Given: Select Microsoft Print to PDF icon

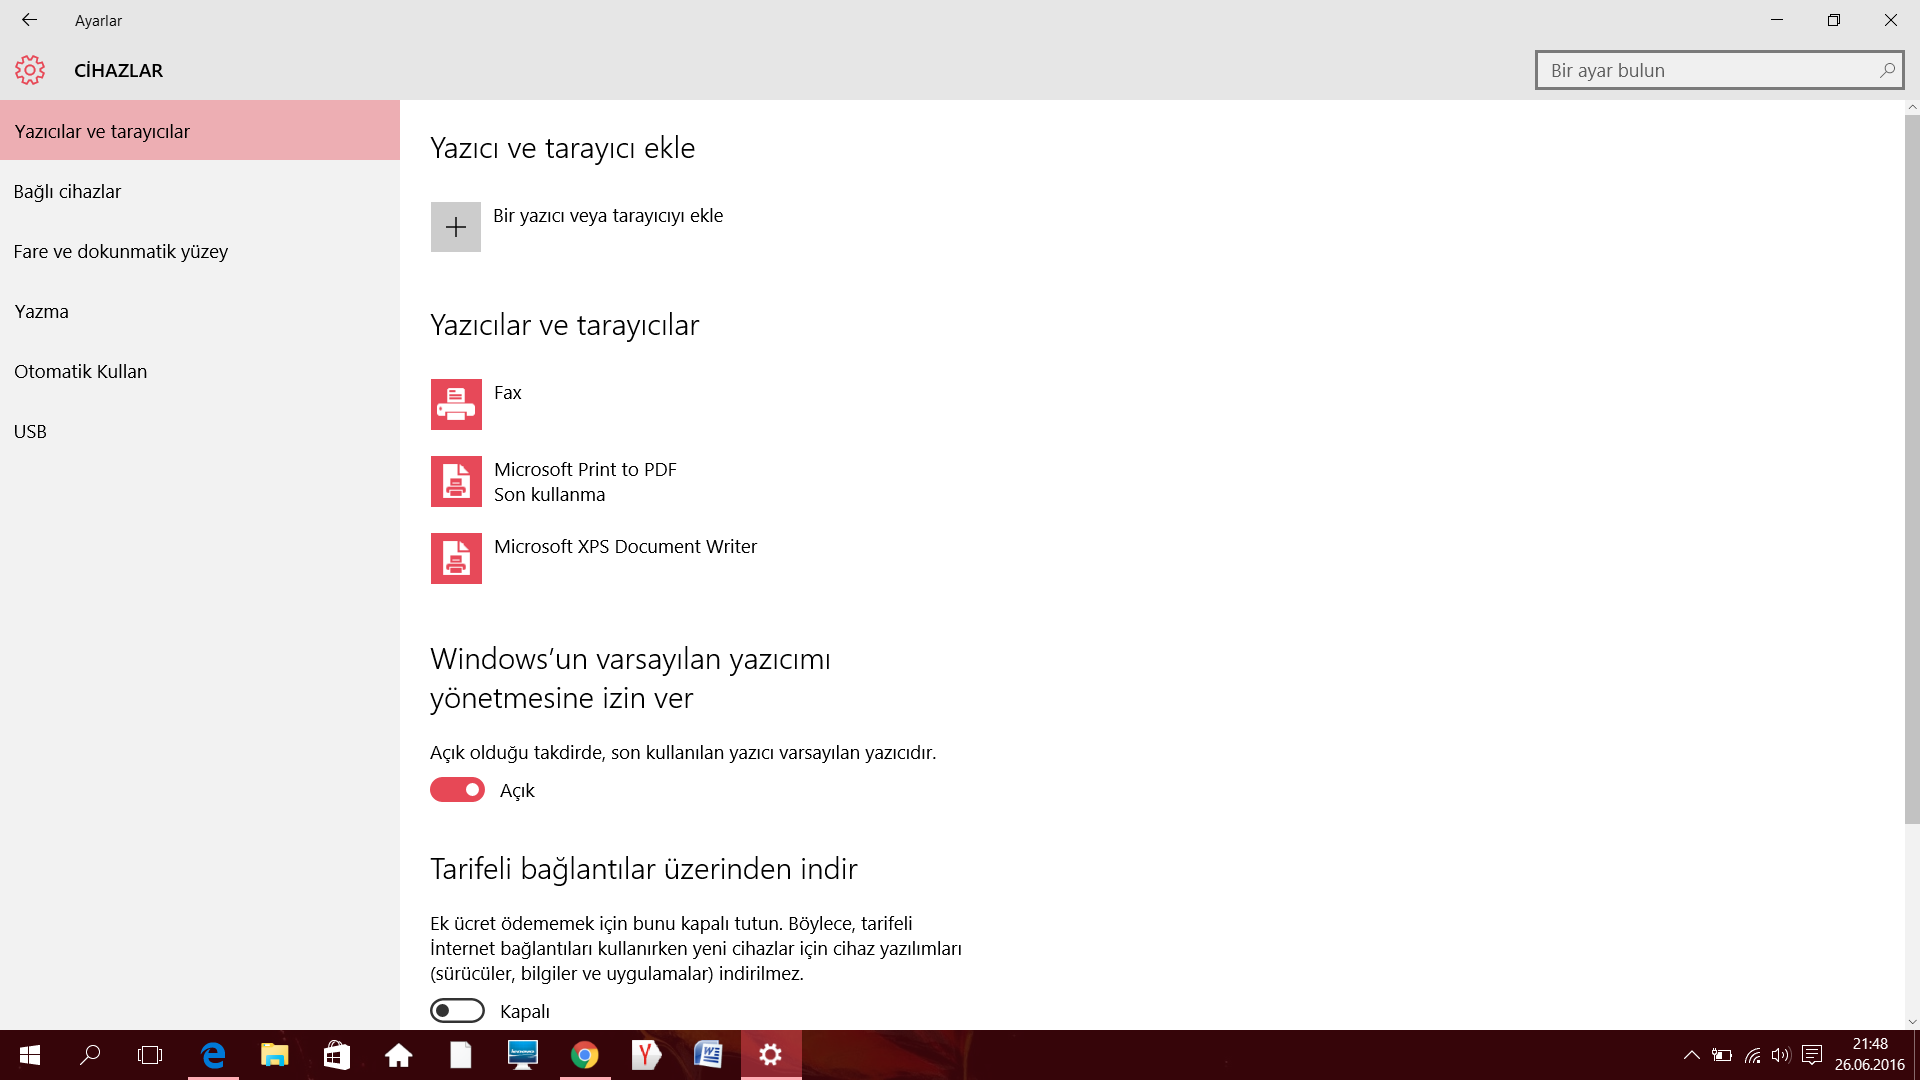Looking at the screenshot, I should pyautogui.click(x=456, y=481).
